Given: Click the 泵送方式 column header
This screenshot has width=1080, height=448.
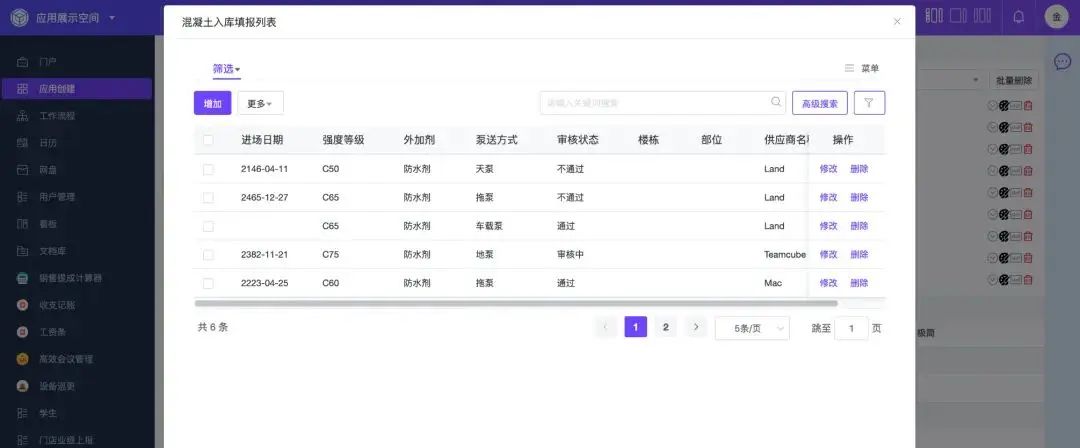Looking at the screenshot, I should 497,140.
